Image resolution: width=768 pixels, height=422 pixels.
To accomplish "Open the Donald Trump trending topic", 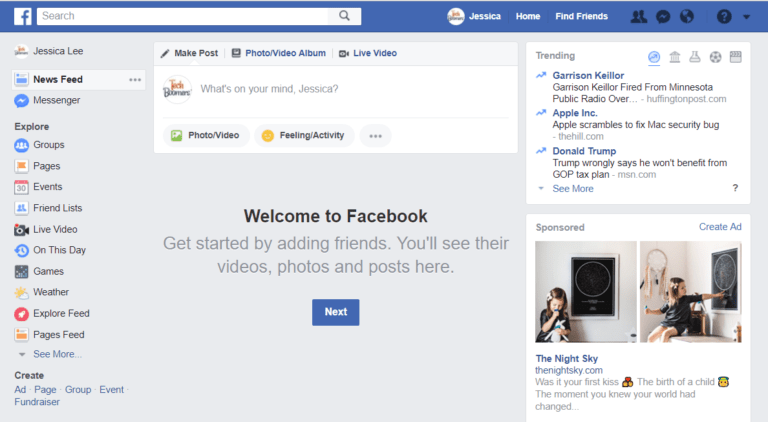I will click(x=584, y=151).
